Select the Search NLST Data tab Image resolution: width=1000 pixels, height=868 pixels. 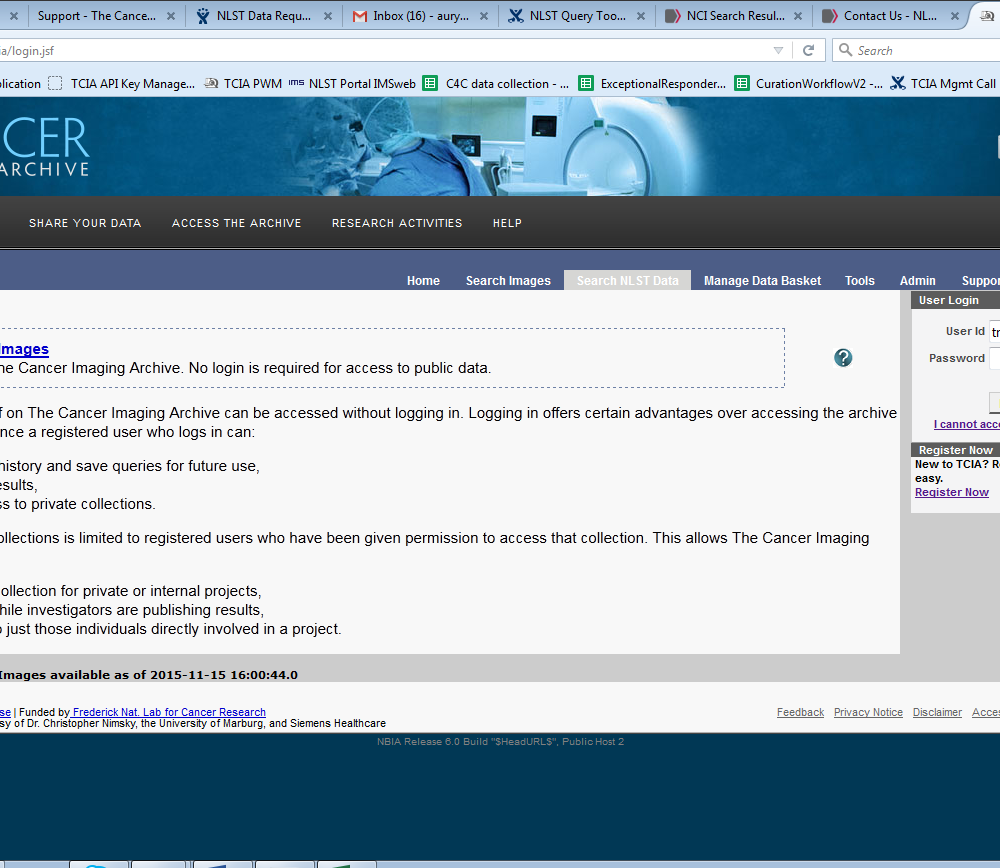(628, 281)
